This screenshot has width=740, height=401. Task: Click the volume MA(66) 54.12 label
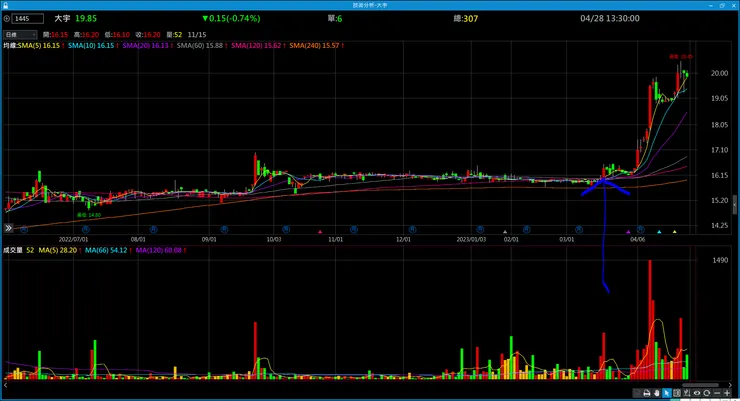pyautogui.click(x=108, y=250)
